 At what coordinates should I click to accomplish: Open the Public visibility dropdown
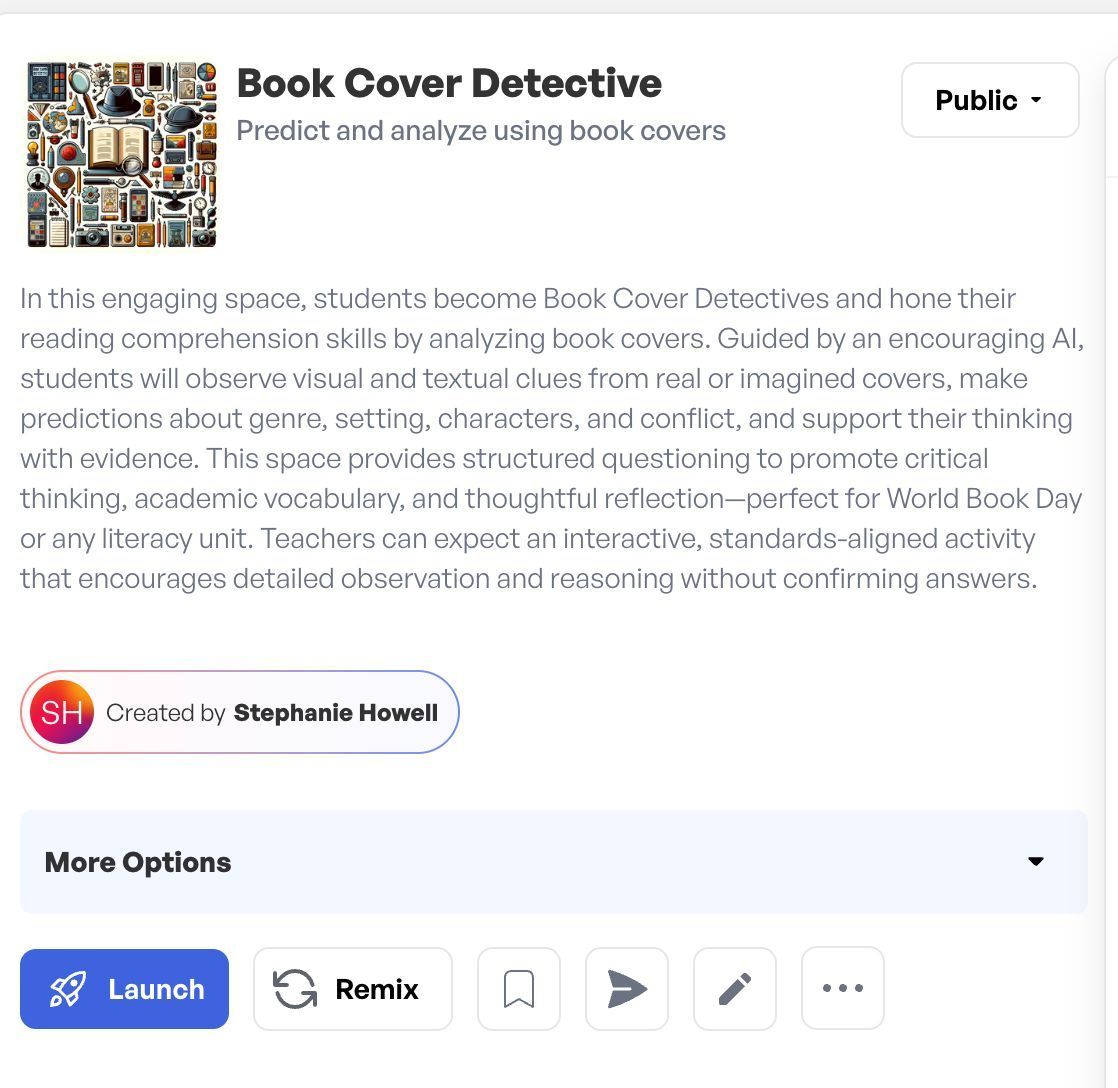[990, 100]
